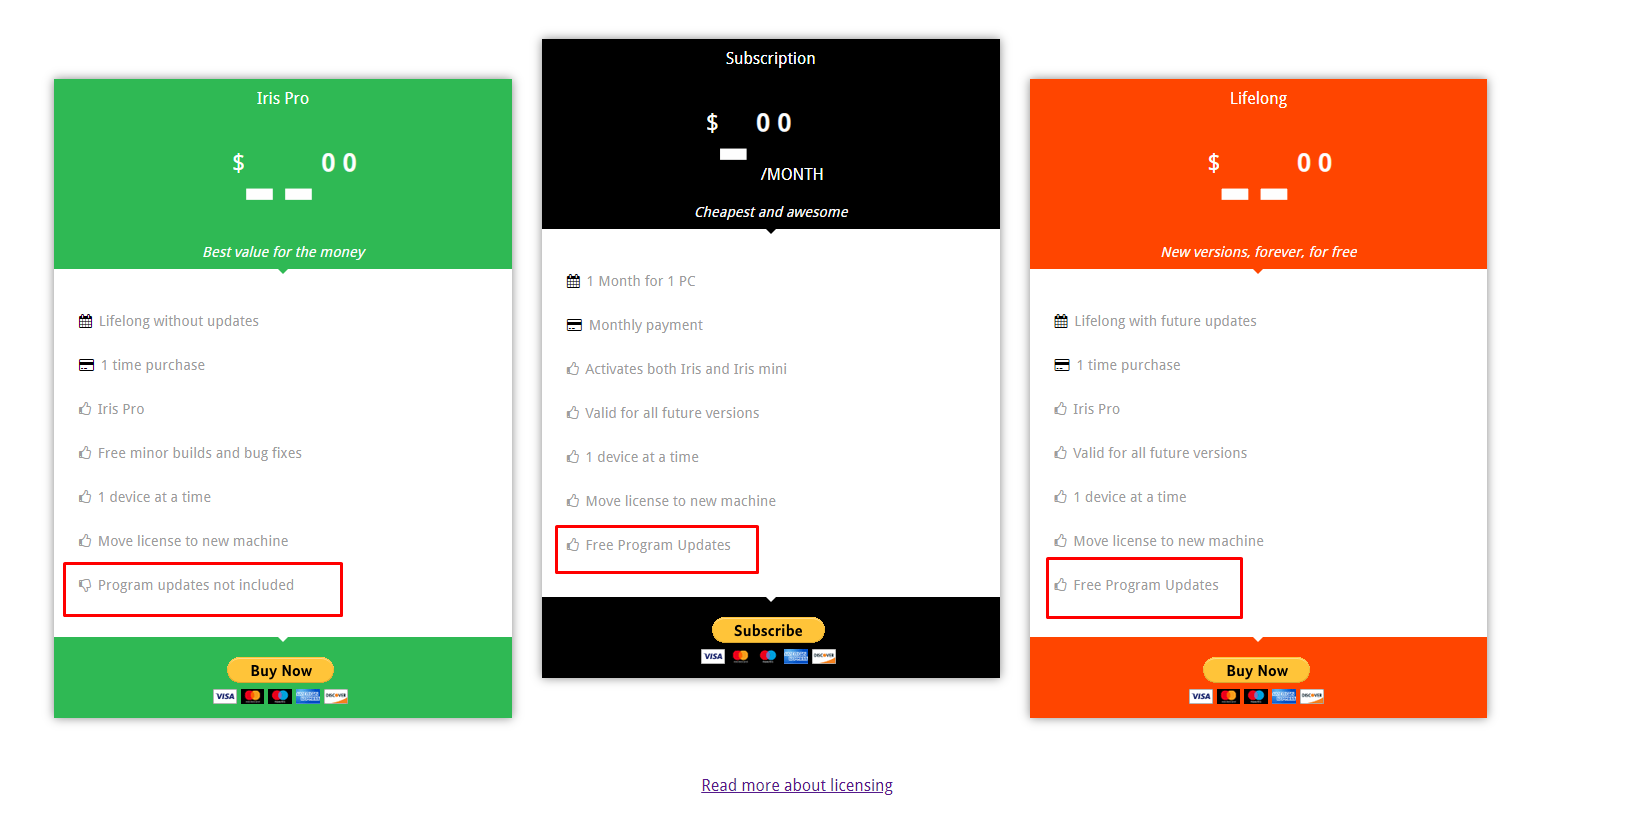Click credit card icon beside Monthly payment
This screenshot has width=1625, height=816.
pos(574,325)
